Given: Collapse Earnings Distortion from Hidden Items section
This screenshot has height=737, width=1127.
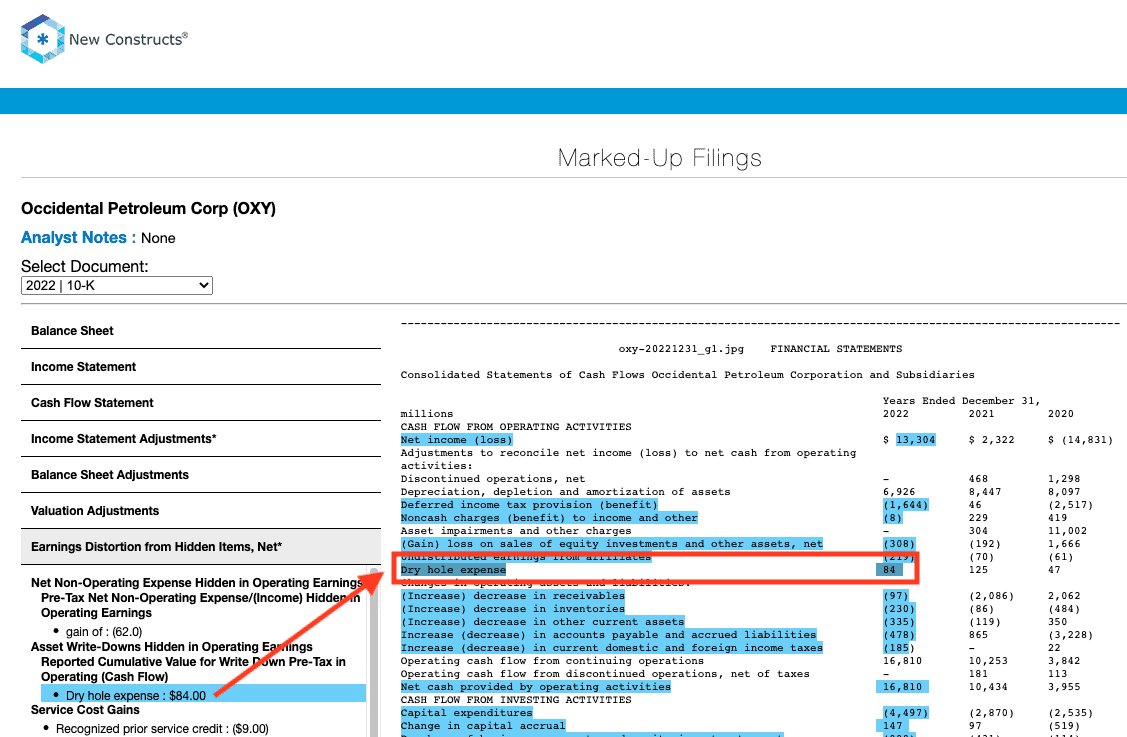Looking at the screenshot, I should [201, 546].
